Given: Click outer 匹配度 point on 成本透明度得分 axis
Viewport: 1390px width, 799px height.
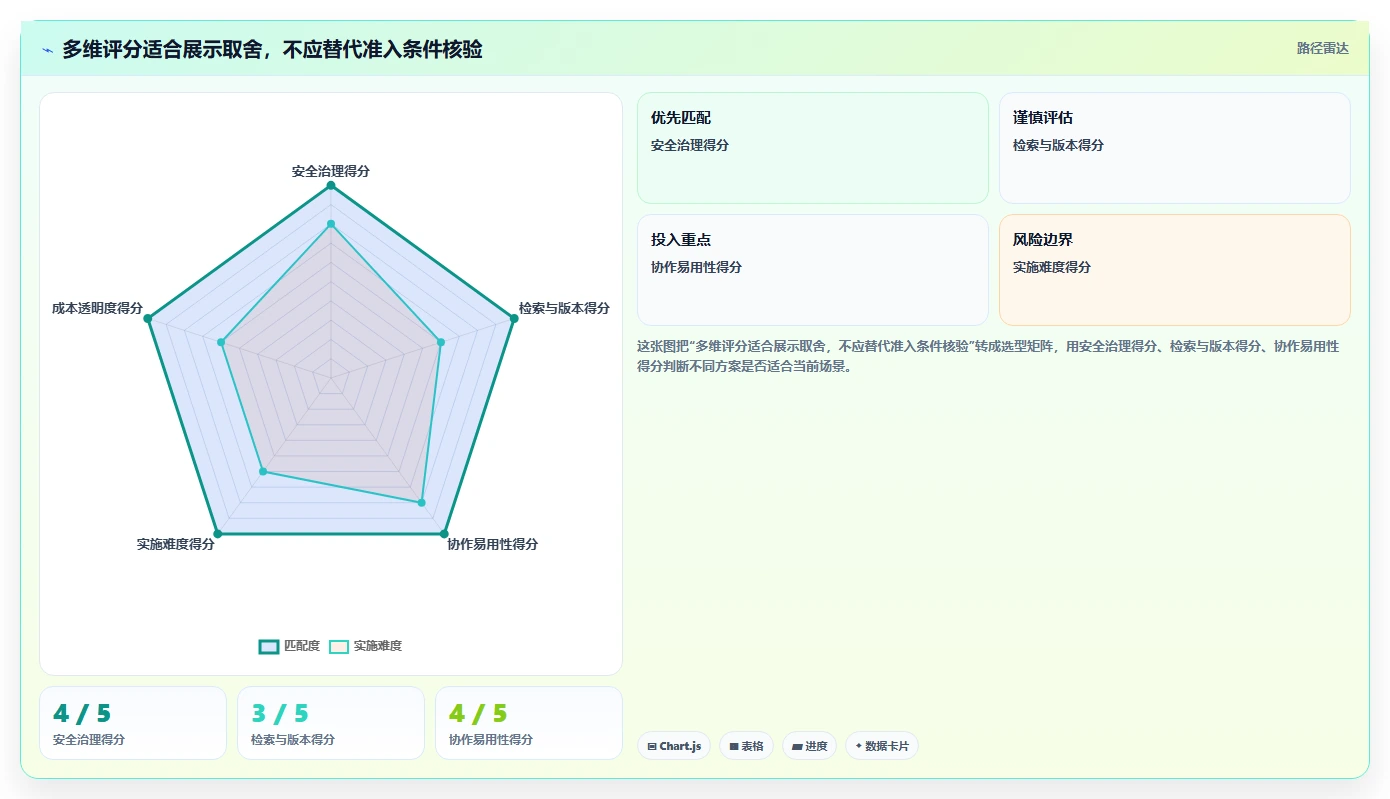Looking at the screenshot, I should pos(148,318).
